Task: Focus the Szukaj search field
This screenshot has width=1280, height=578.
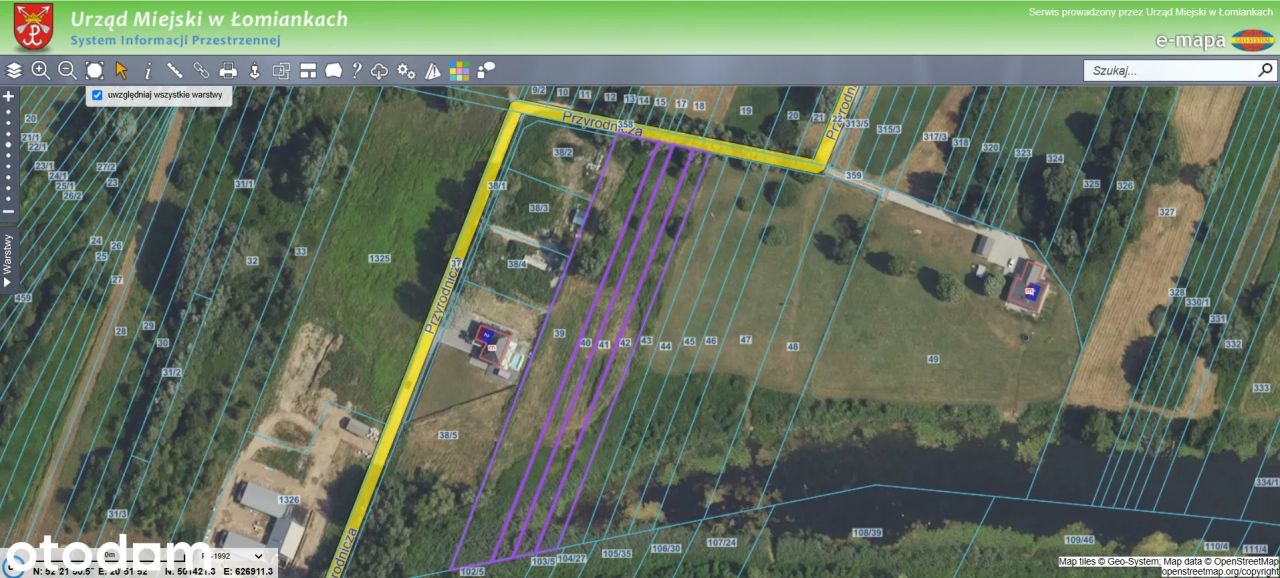Action: pyautogui.click(x=1172, y=70)
